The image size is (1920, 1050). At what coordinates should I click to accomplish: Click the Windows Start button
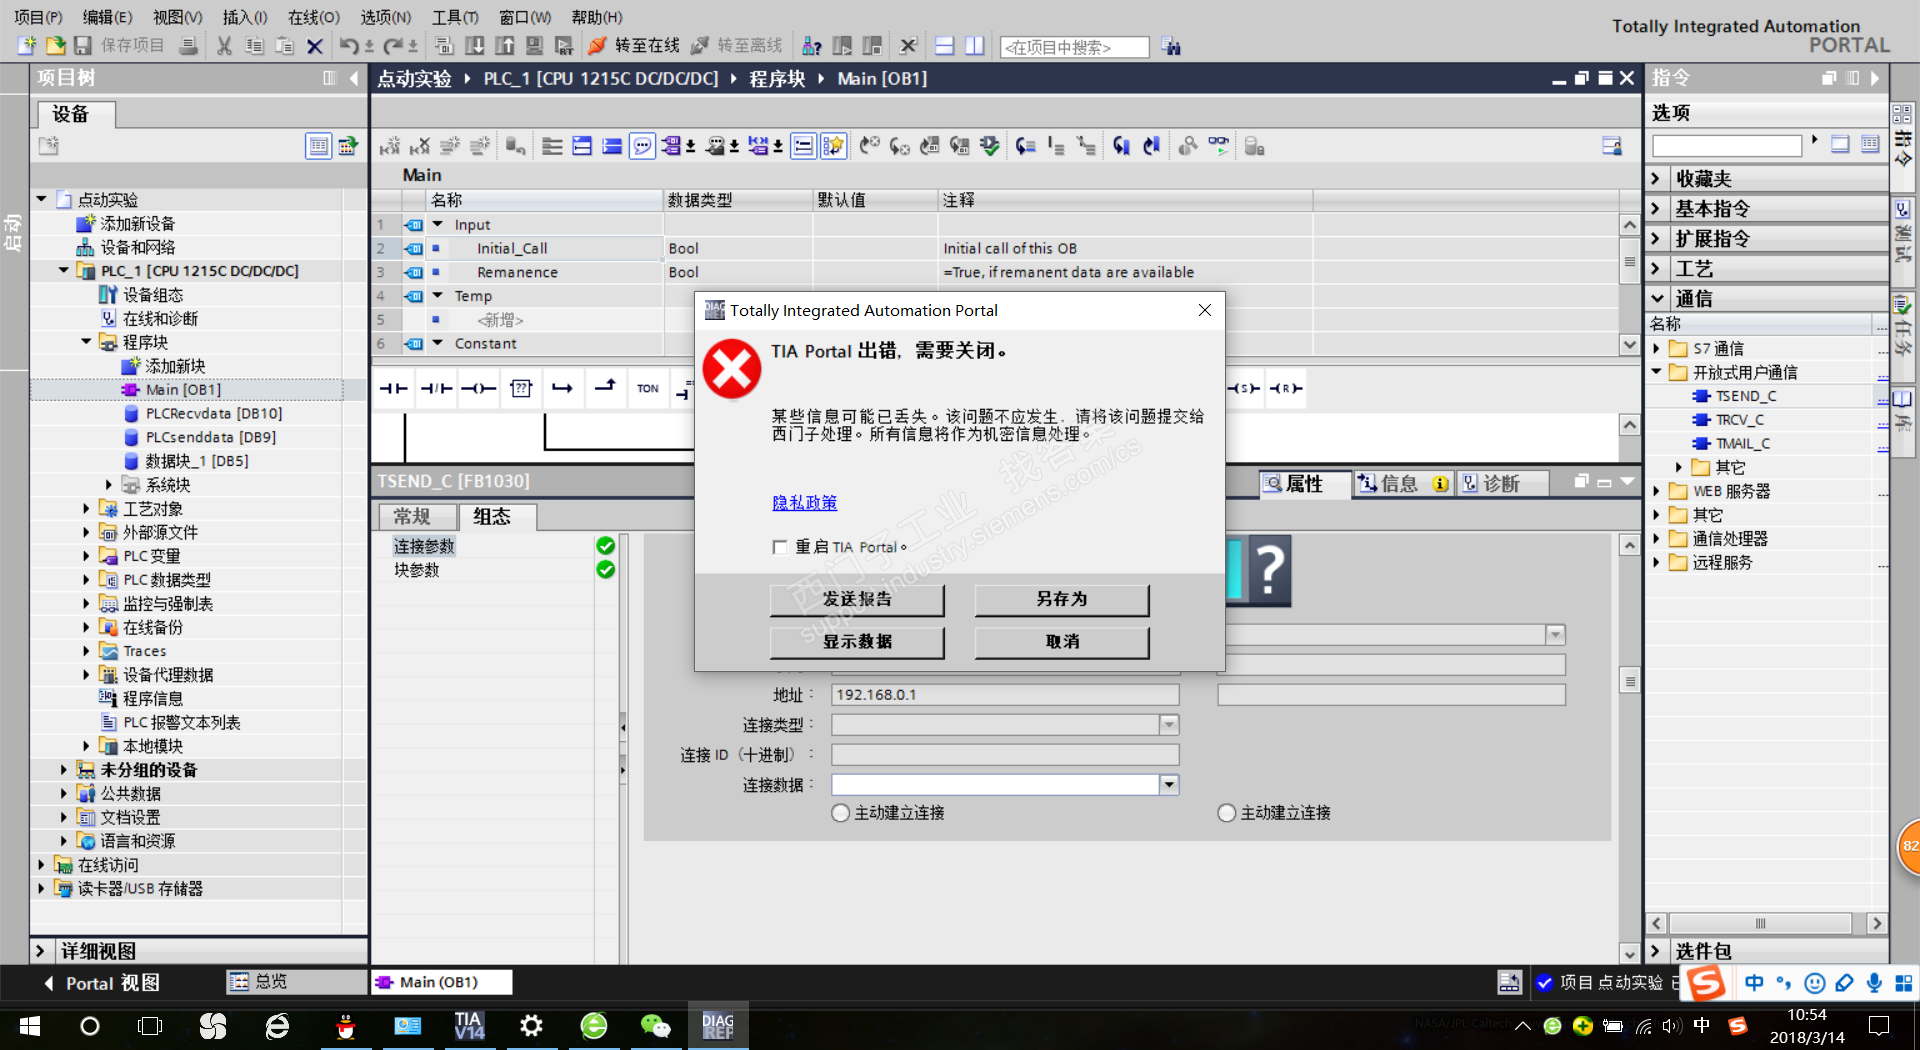pos(30,1026)
